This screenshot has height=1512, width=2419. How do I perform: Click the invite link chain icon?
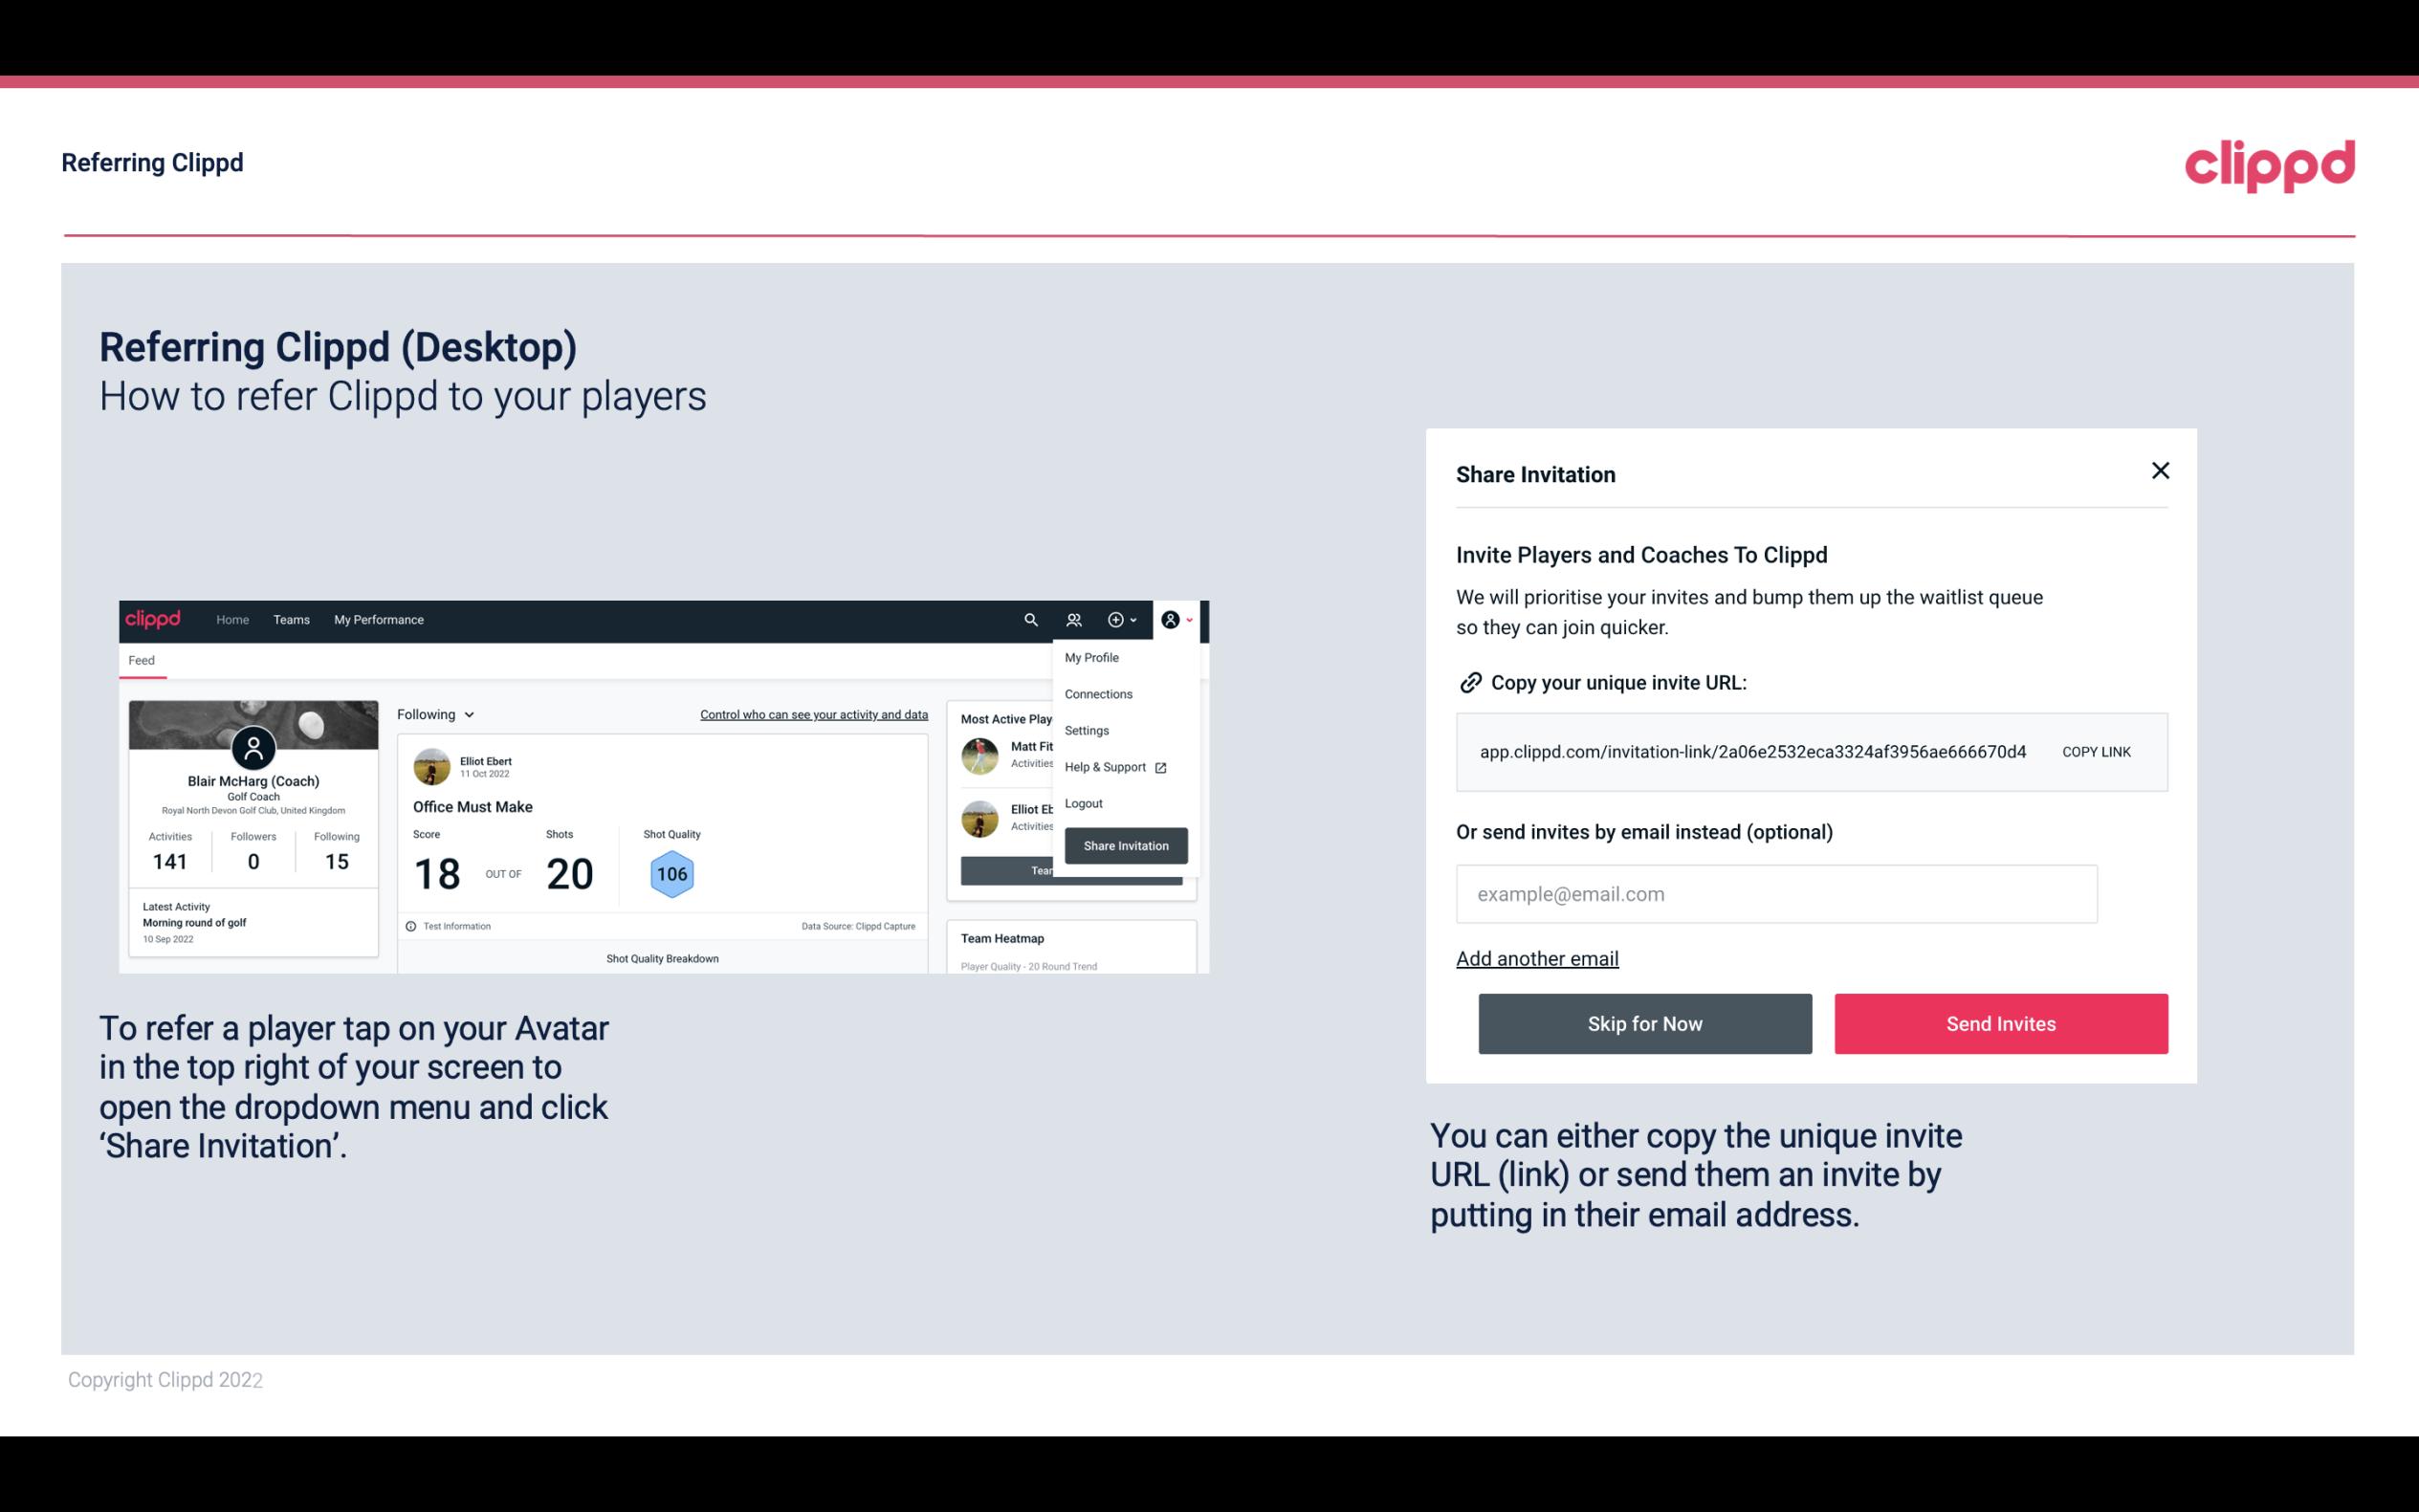1468,683
